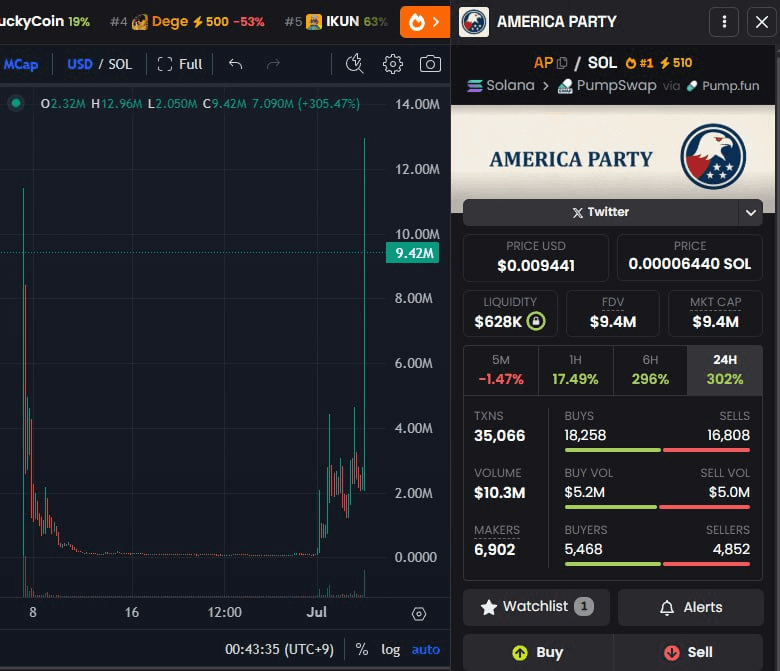This screenshot has width=780, height=671.
Task: Click the chart redo arrow
Action: (273, 64)
